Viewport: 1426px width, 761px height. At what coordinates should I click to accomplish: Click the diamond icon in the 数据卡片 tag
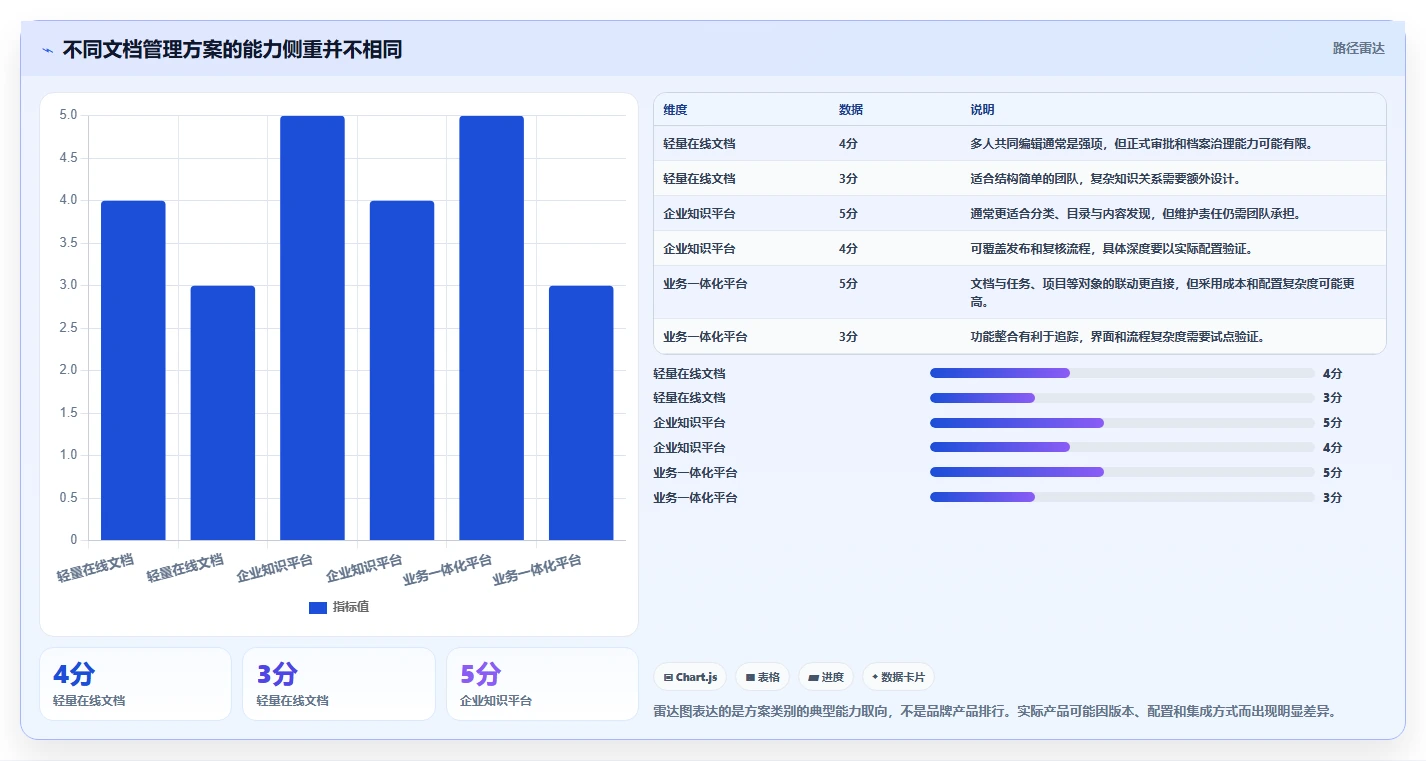(875, 677)
